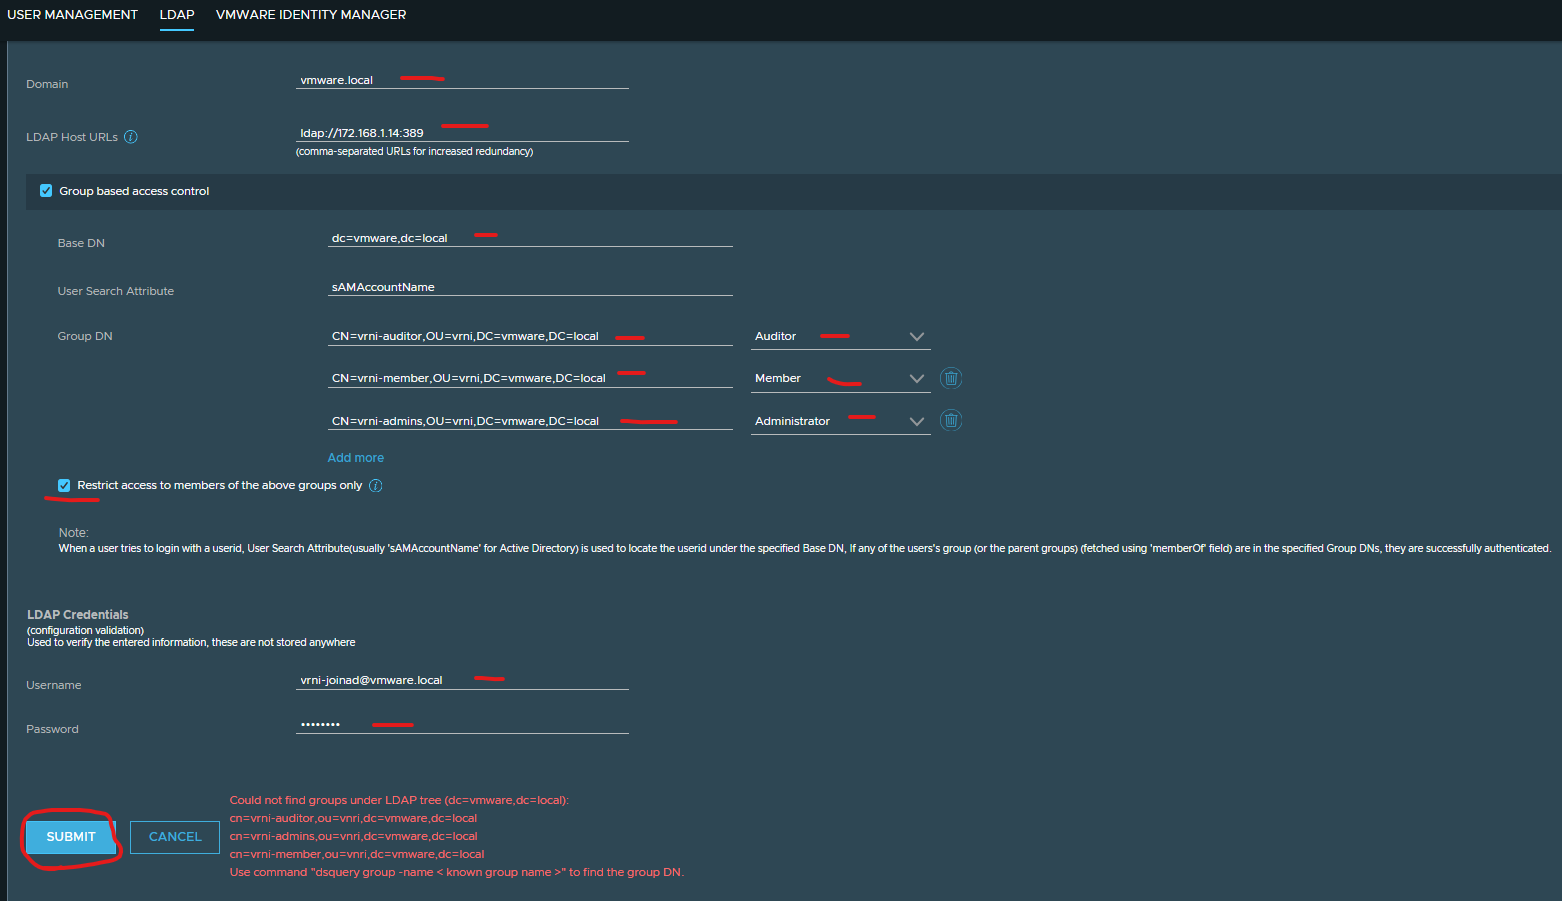Focus the Password field
Viewport: 1562px width, 901px height.
(x=462, y=724)
